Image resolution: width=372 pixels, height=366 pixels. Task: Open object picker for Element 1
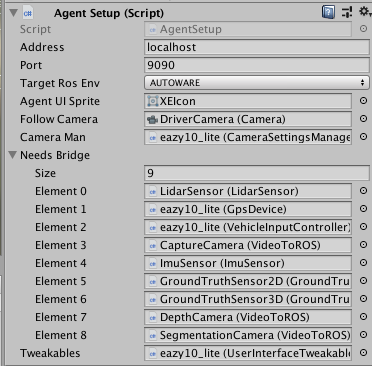363,209
